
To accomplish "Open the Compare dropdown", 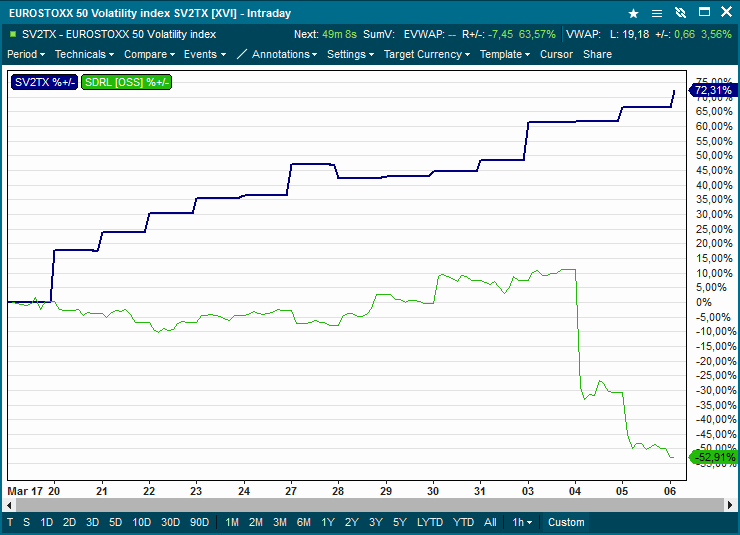I will click(x=149, y=54).
